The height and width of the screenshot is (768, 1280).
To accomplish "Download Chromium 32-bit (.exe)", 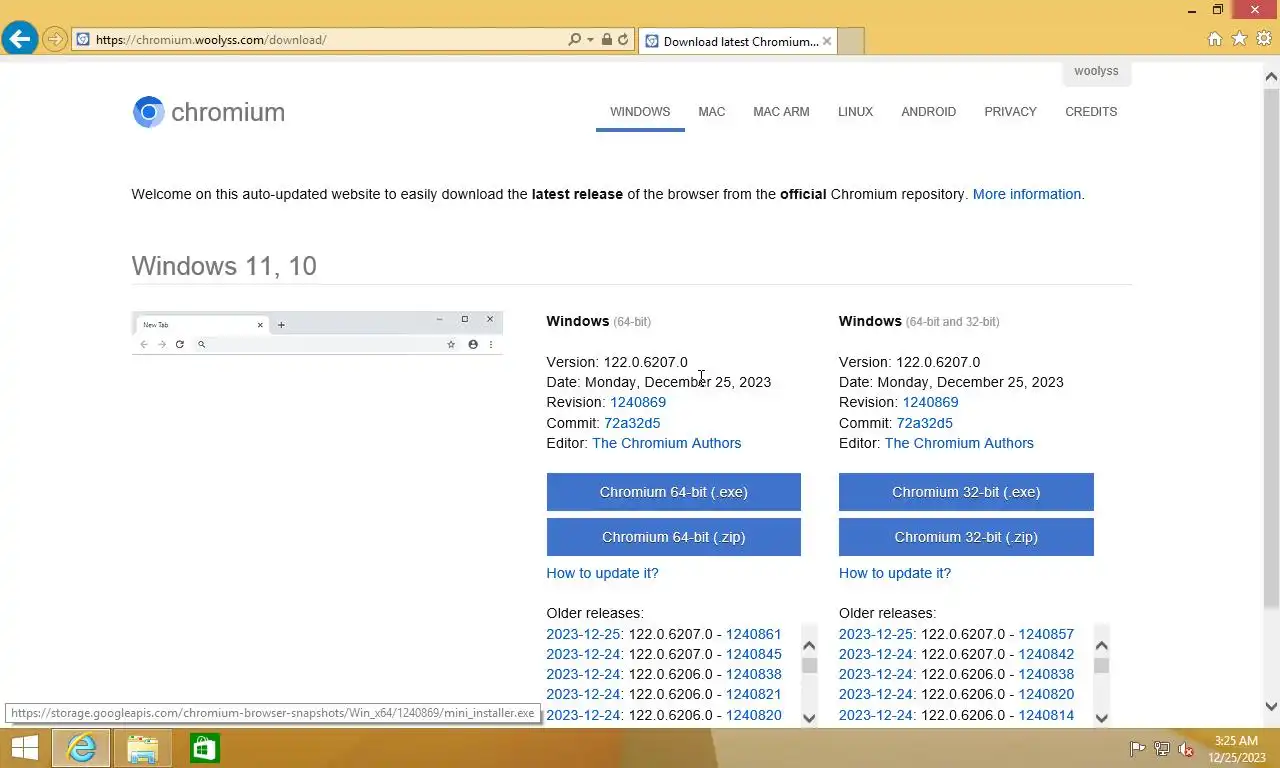I will pyautogui.click(x=966, y=492).
